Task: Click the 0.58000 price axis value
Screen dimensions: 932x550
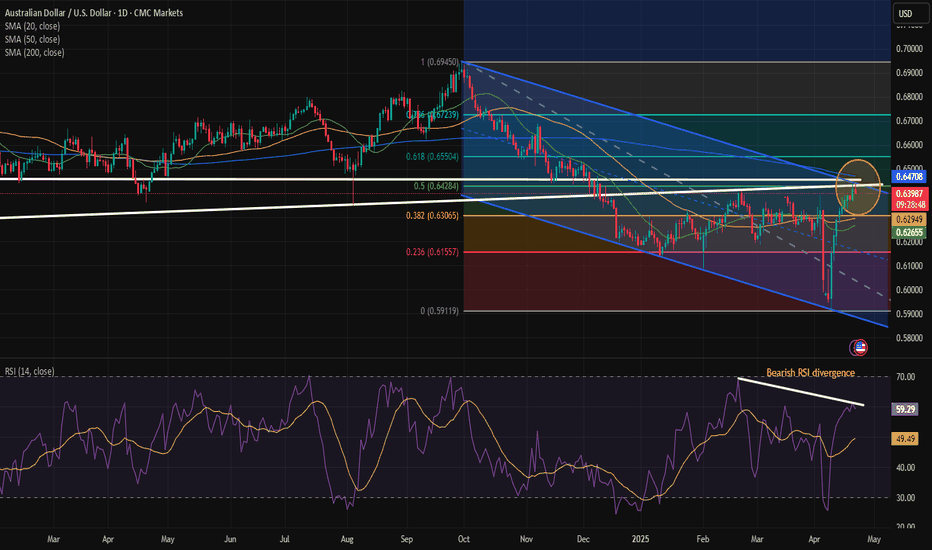Action: 909,338
